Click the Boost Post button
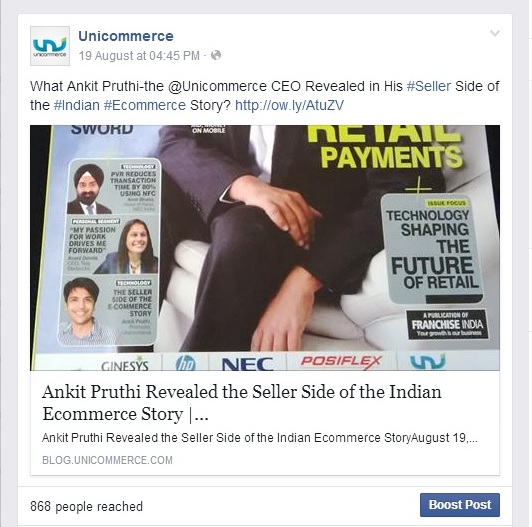 [x=460, y=505]
